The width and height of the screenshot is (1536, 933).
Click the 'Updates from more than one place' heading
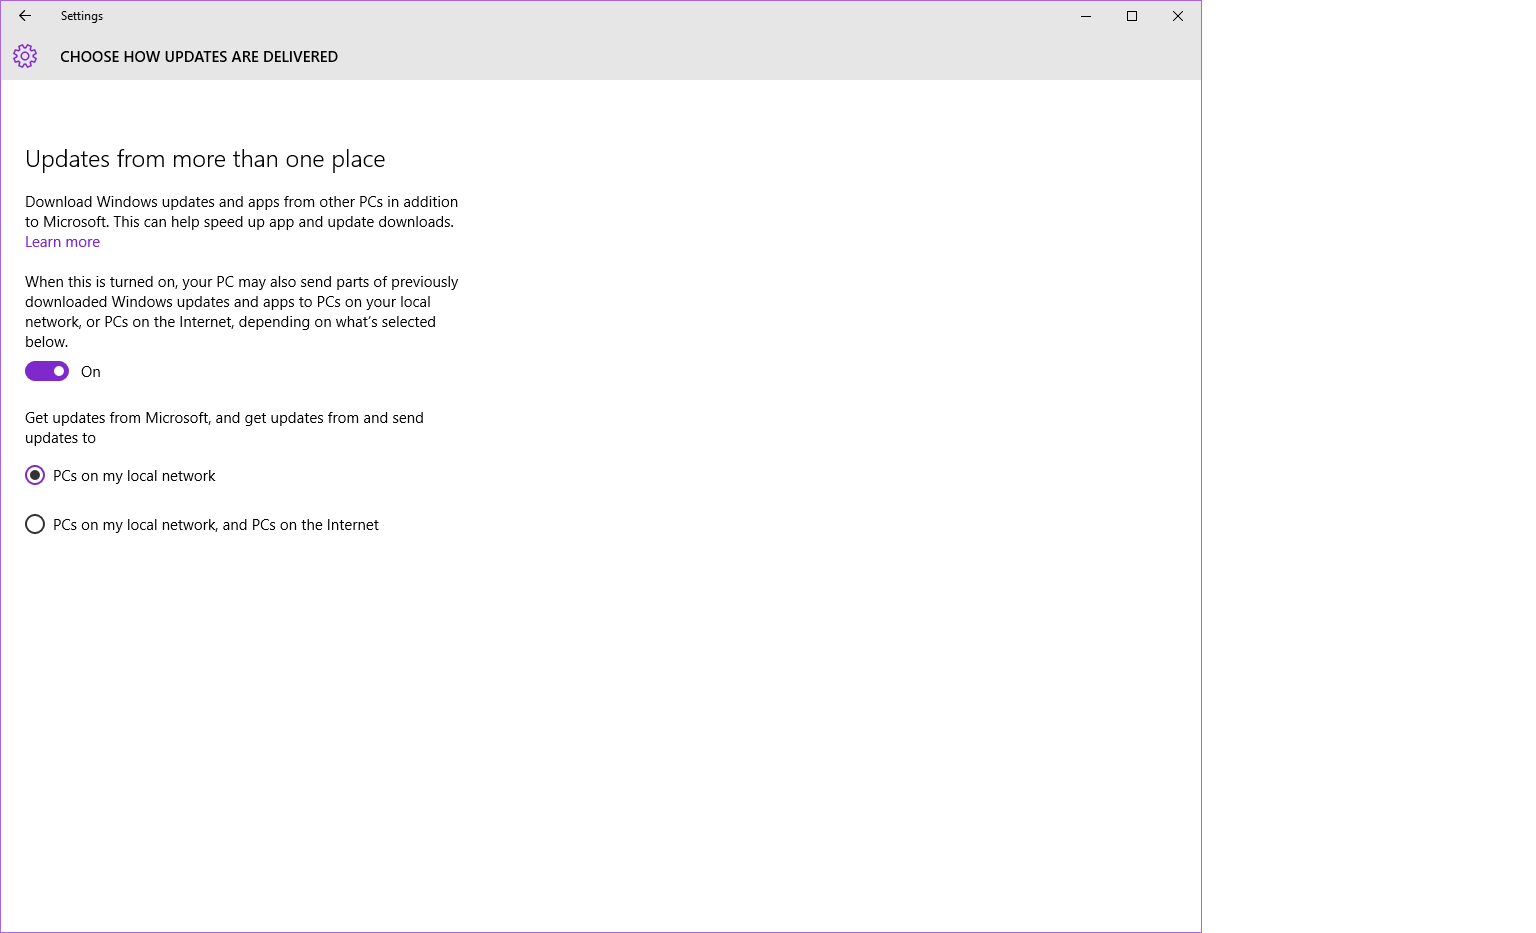[x=205, y=159]
